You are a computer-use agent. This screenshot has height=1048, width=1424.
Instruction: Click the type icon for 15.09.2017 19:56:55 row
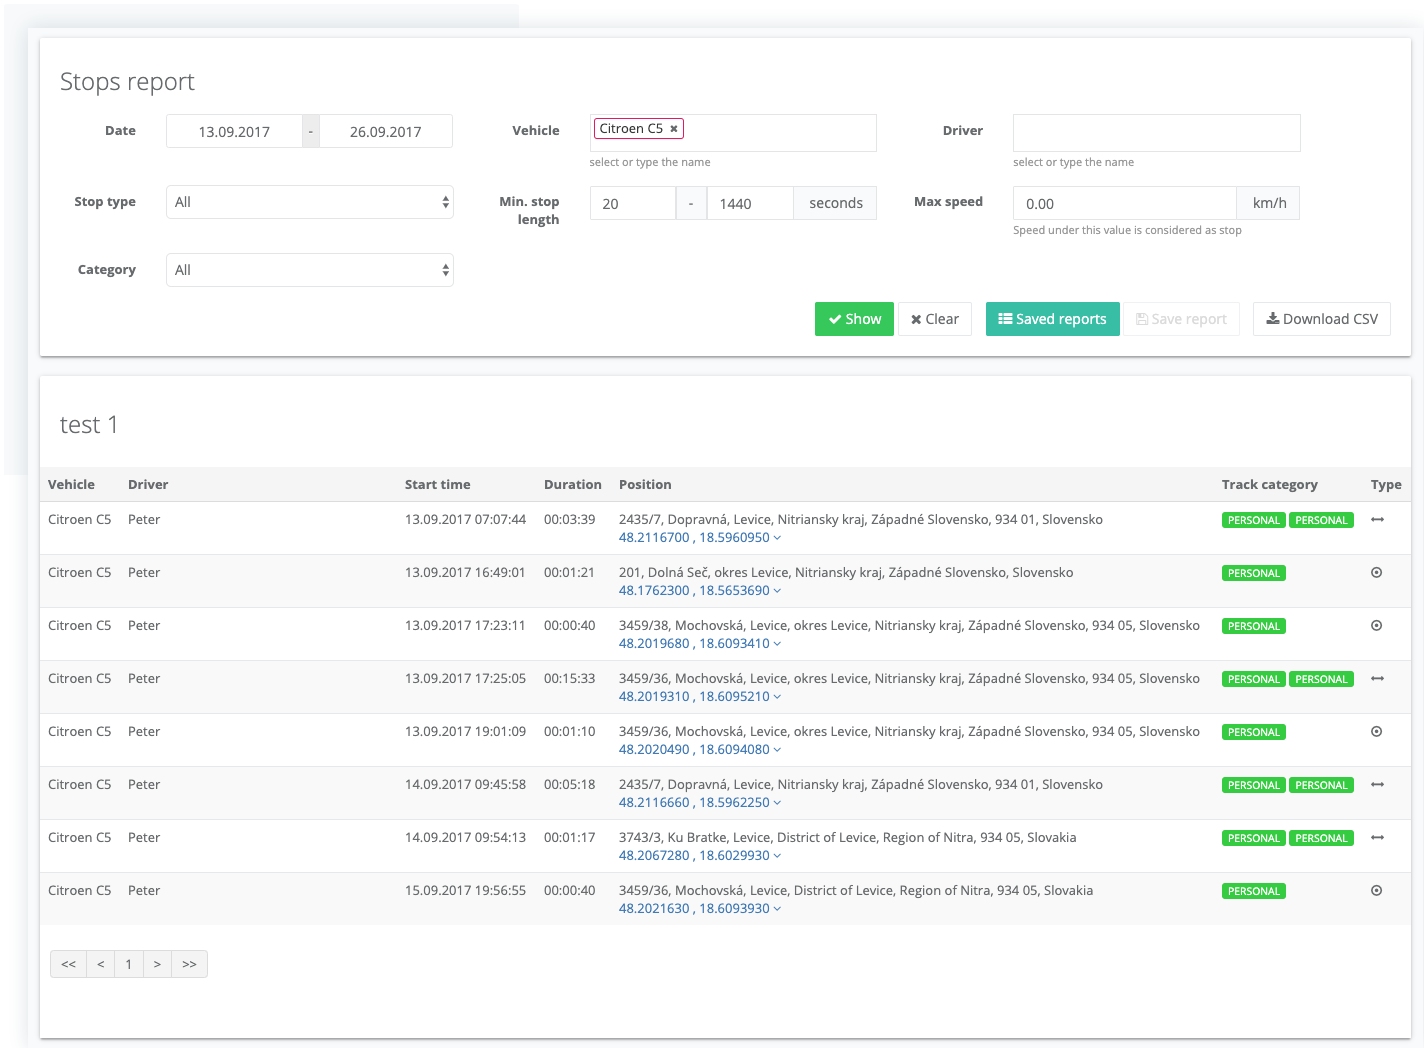click(1377, 891)
